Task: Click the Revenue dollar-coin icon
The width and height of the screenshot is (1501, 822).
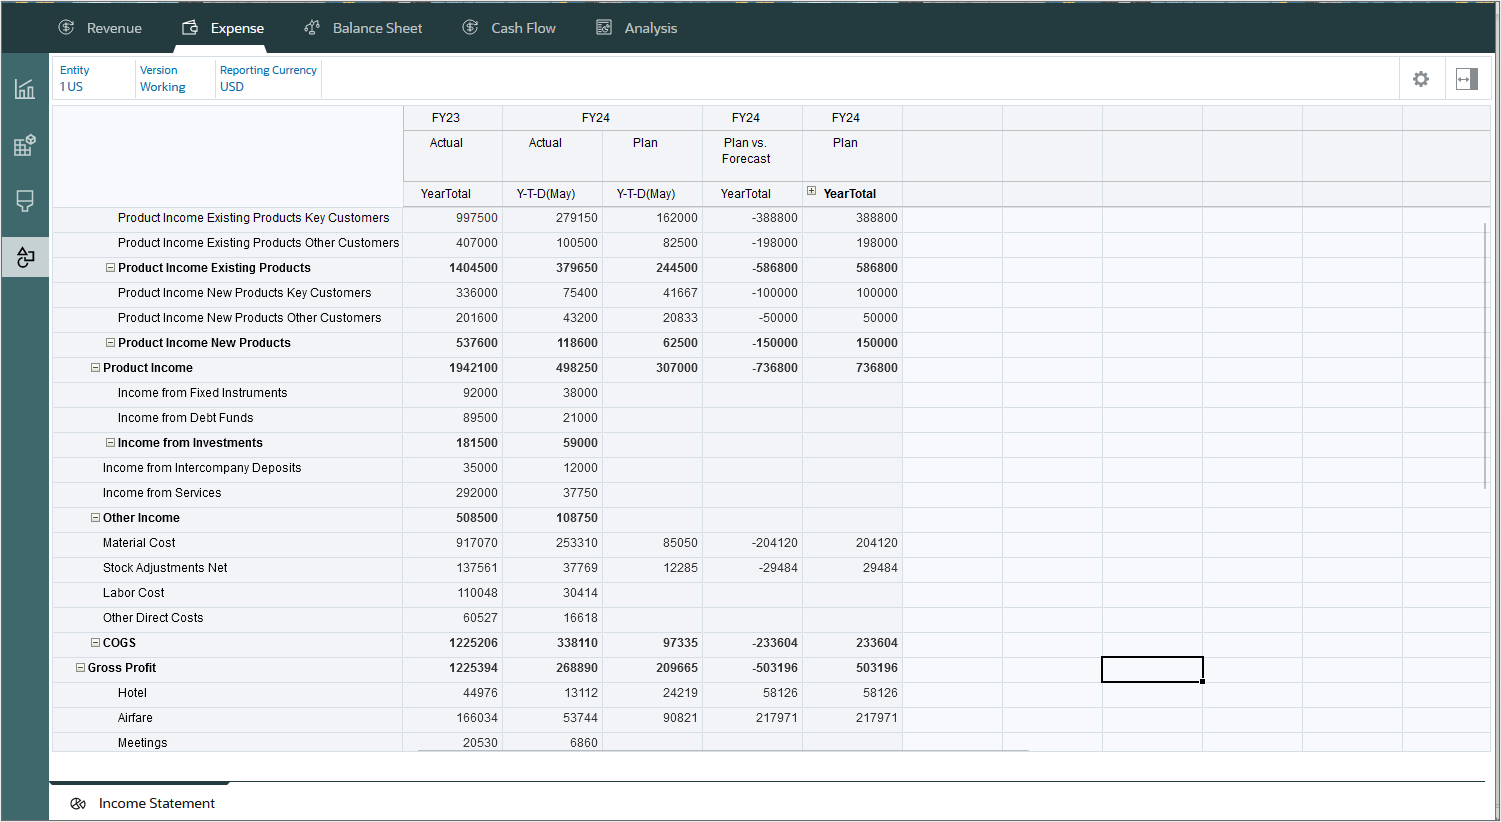Action: pos(67,28)
